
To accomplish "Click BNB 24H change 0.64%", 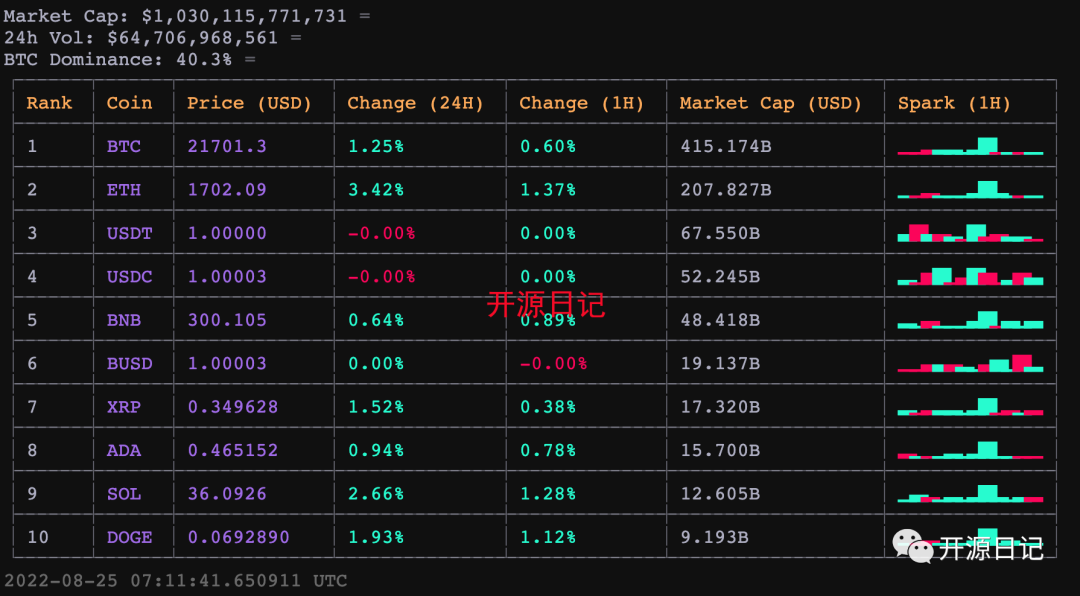I will (376, 320).
